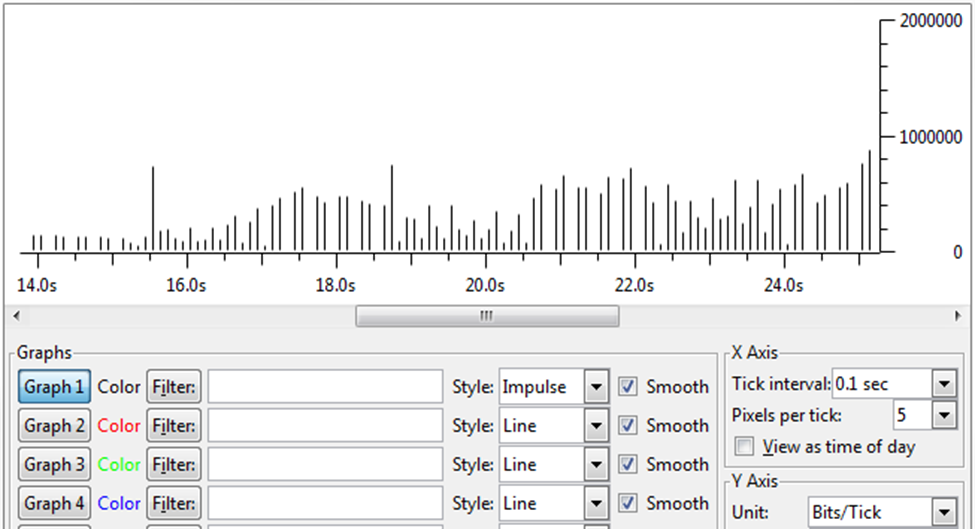Viewport: 975px width, 529px height.
Task: Open the Graph 3 Line style dropdown
Action: [x=553, y=464]
